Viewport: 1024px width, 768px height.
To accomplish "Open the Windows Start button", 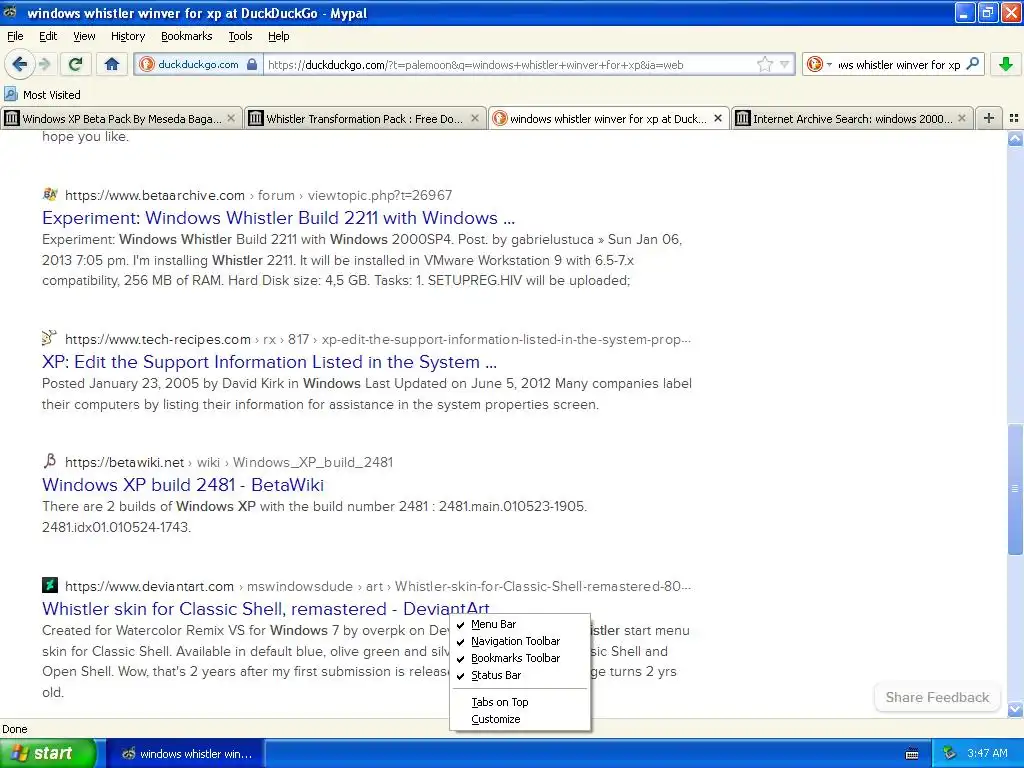I will [47, 753].
